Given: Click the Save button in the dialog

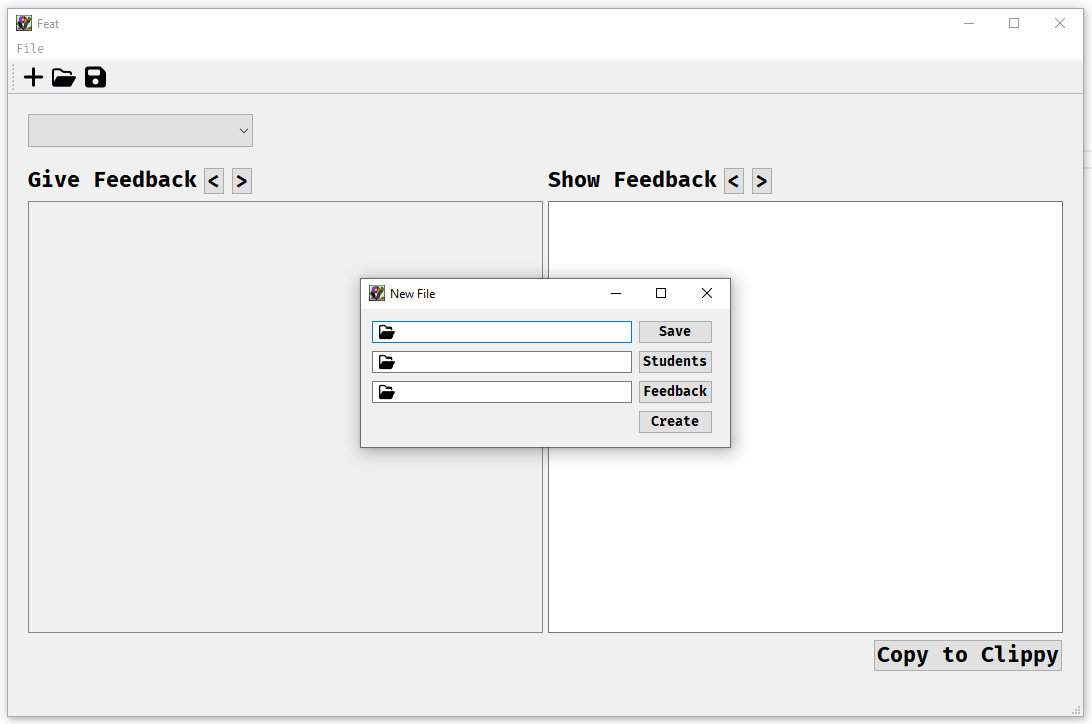Looking at the screenshot, I should tap(675, 331).
